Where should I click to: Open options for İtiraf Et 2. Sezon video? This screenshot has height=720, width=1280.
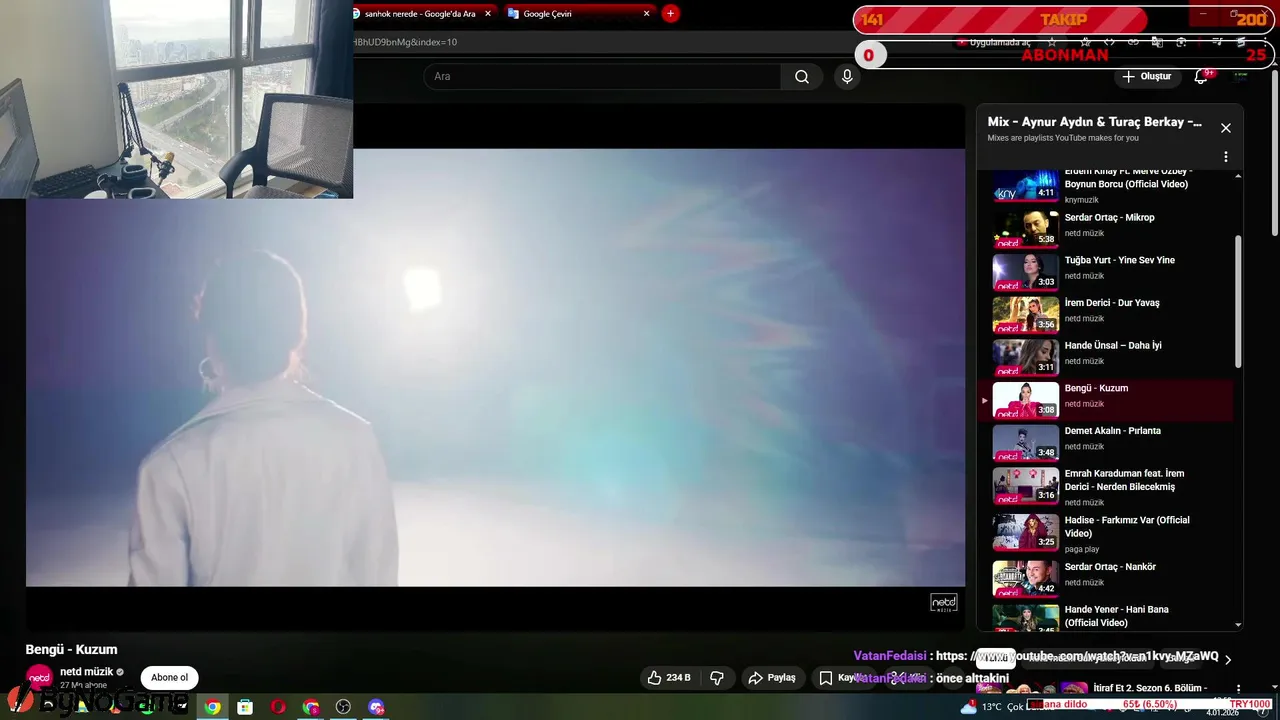point(1239,689)
